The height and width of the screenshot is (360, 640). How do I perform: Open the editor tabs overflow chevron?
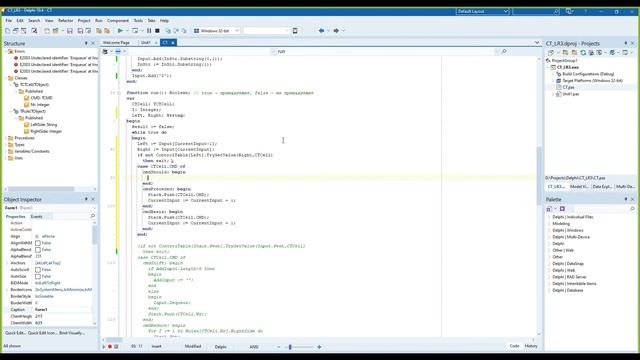(537, 42)
